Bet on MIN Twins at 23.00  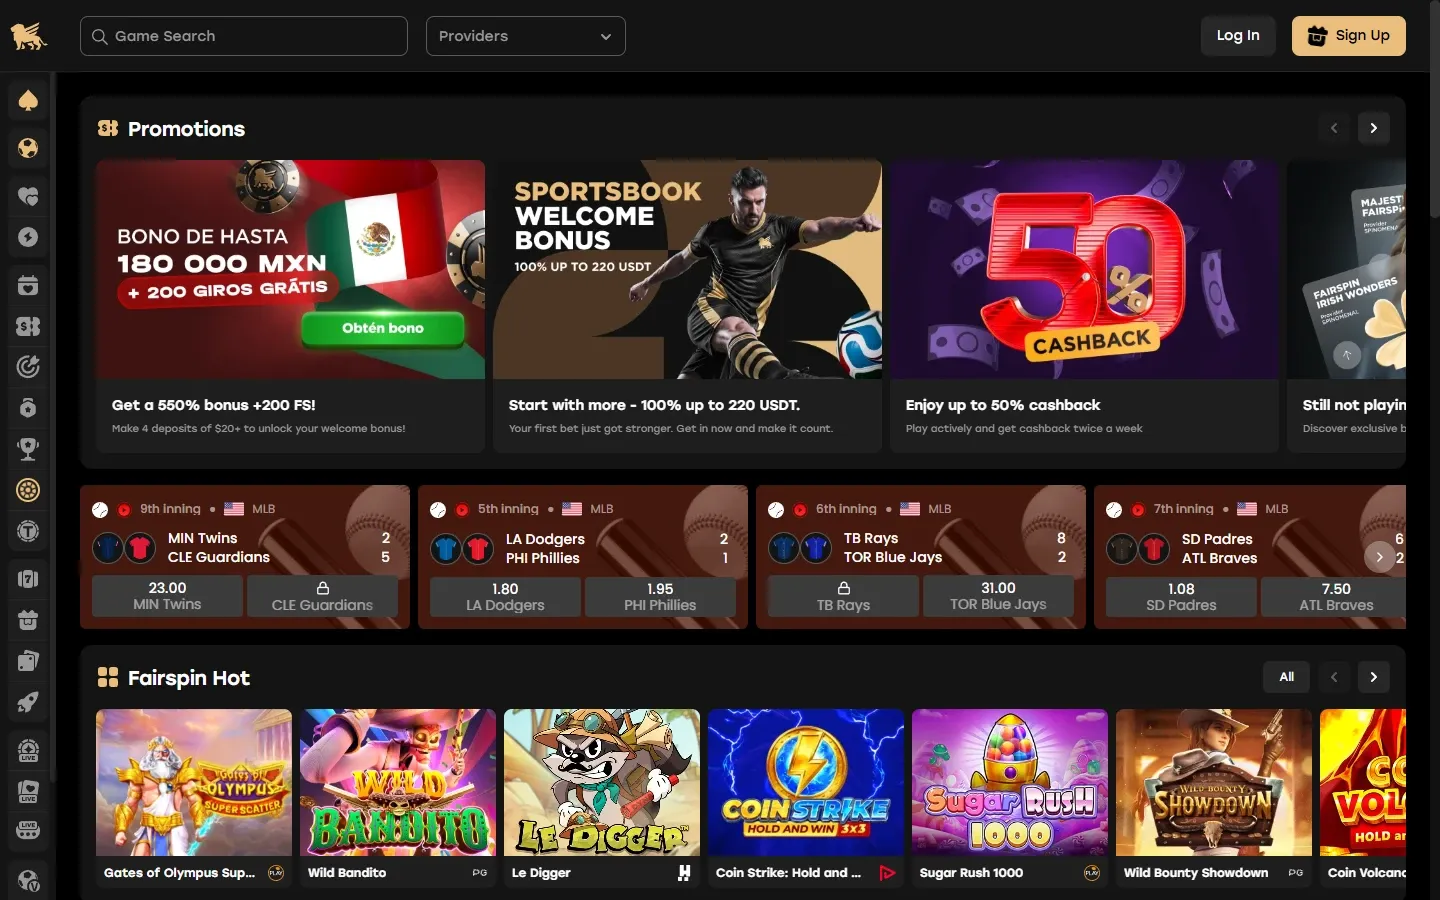pyautogui.click(x=167, y=596)
